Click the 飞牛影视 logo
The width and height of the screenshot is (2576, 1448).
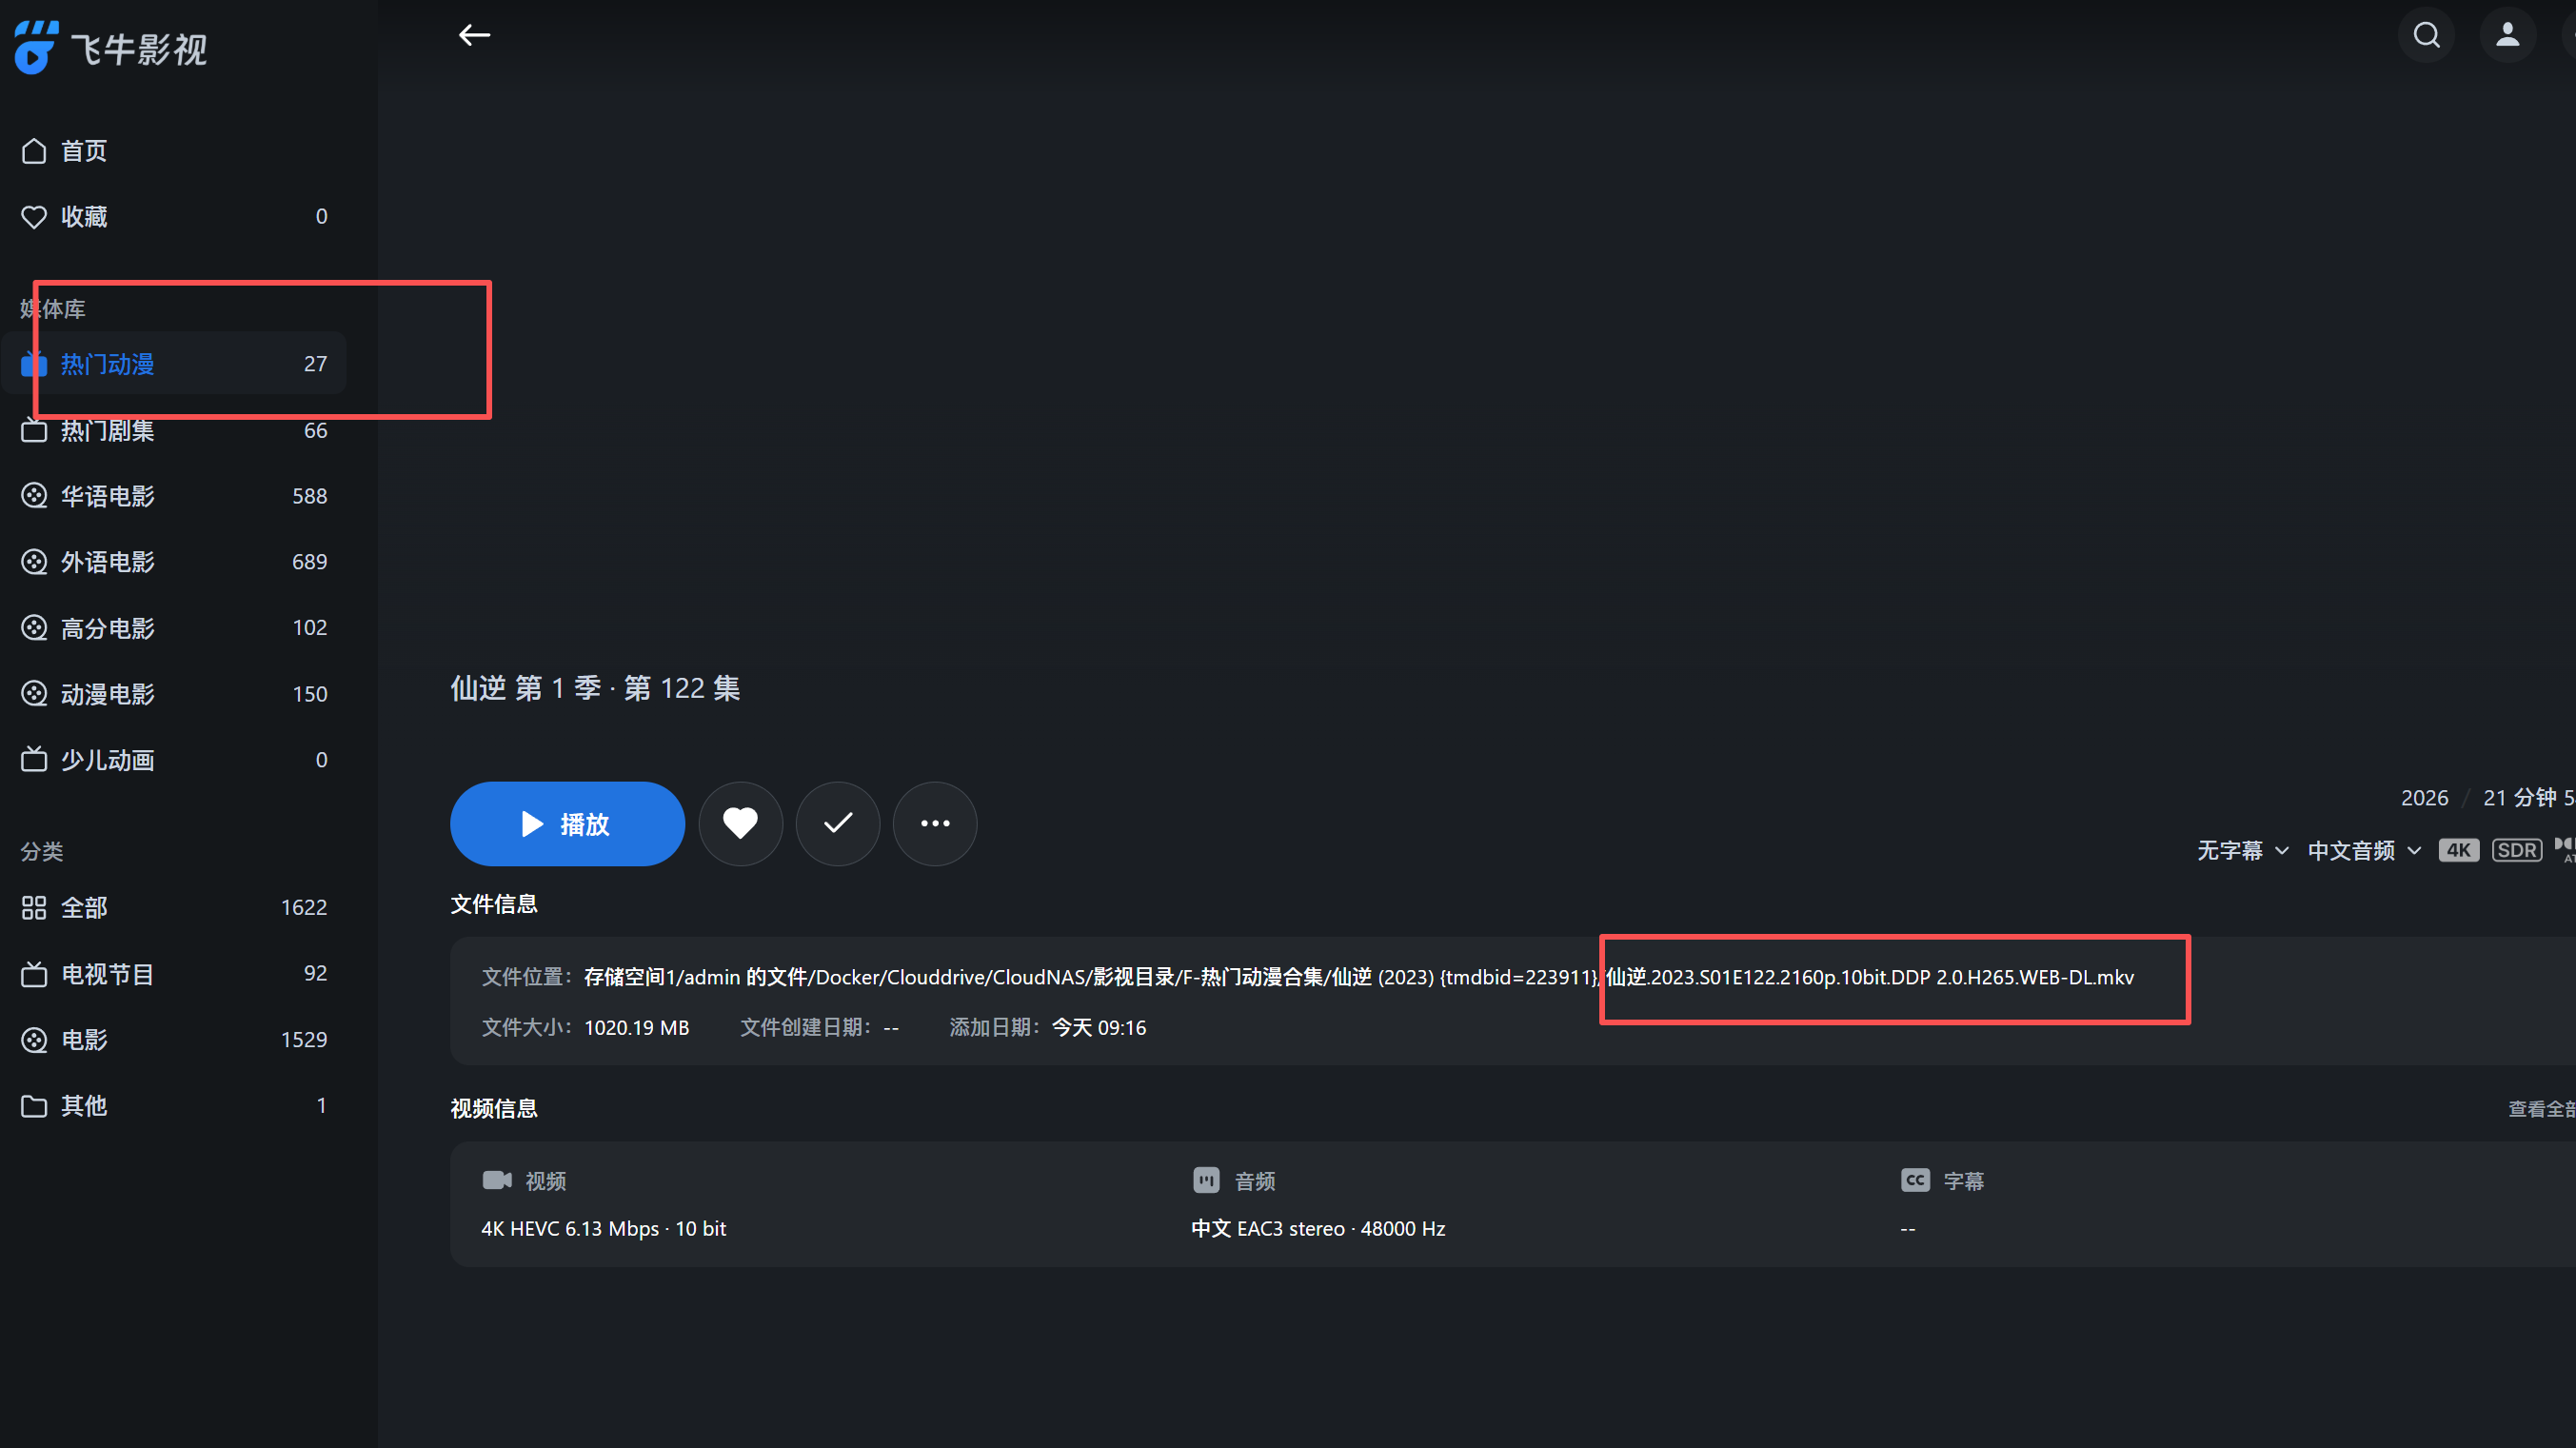(x=110, y=48)
